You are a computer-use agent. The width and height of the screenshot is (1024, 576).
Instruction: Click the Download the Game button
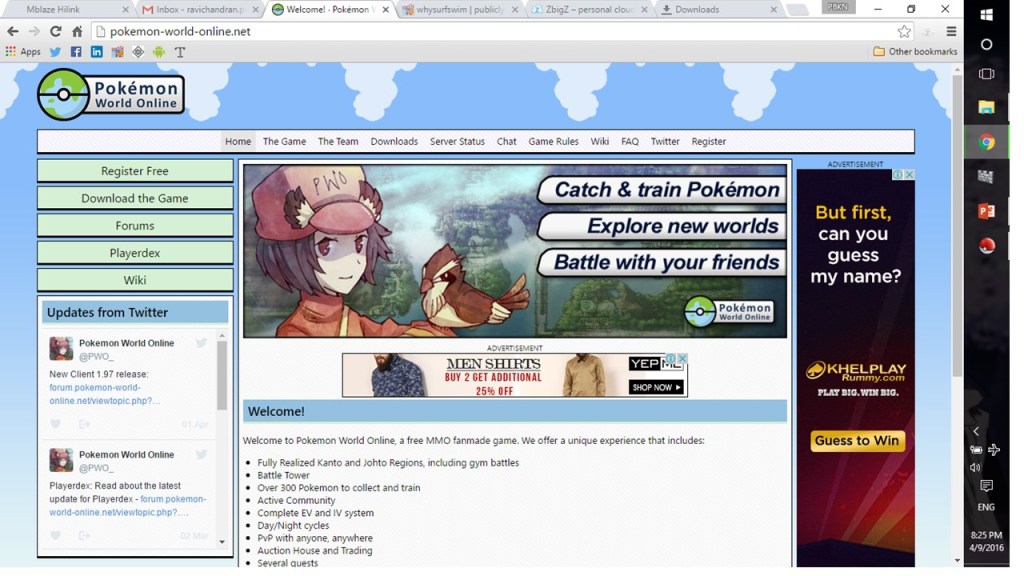pyautogui.click(x=135, y=198)
